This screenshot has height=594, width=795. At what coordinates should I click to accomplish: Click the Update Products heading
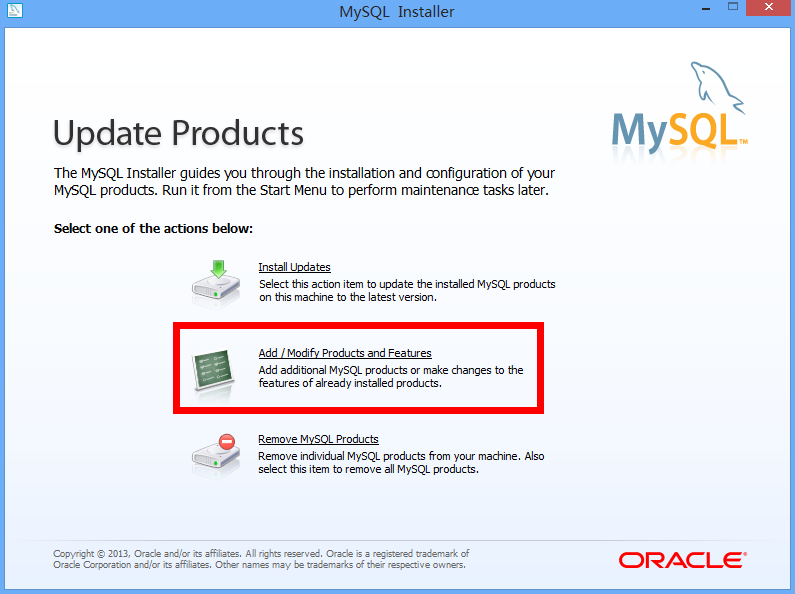tap(178, 133)
